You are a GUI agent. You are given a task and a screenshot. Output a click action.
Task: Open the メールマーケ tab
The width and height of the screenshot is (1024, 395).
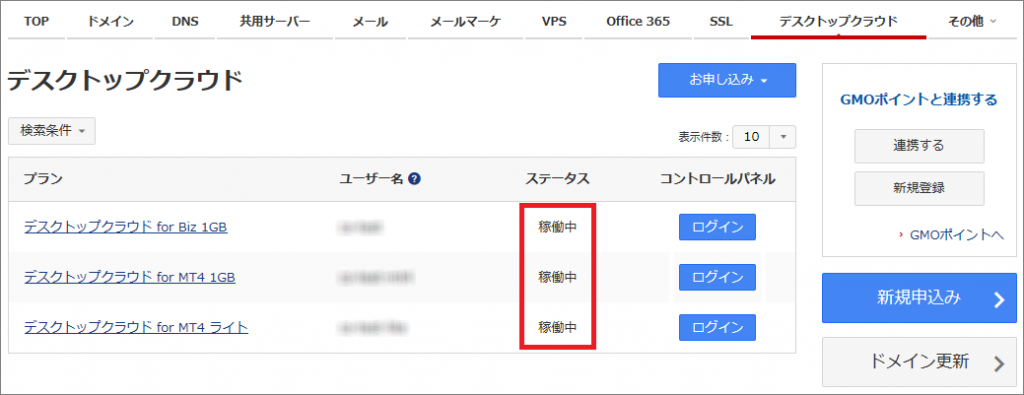(x=466, y=22)
